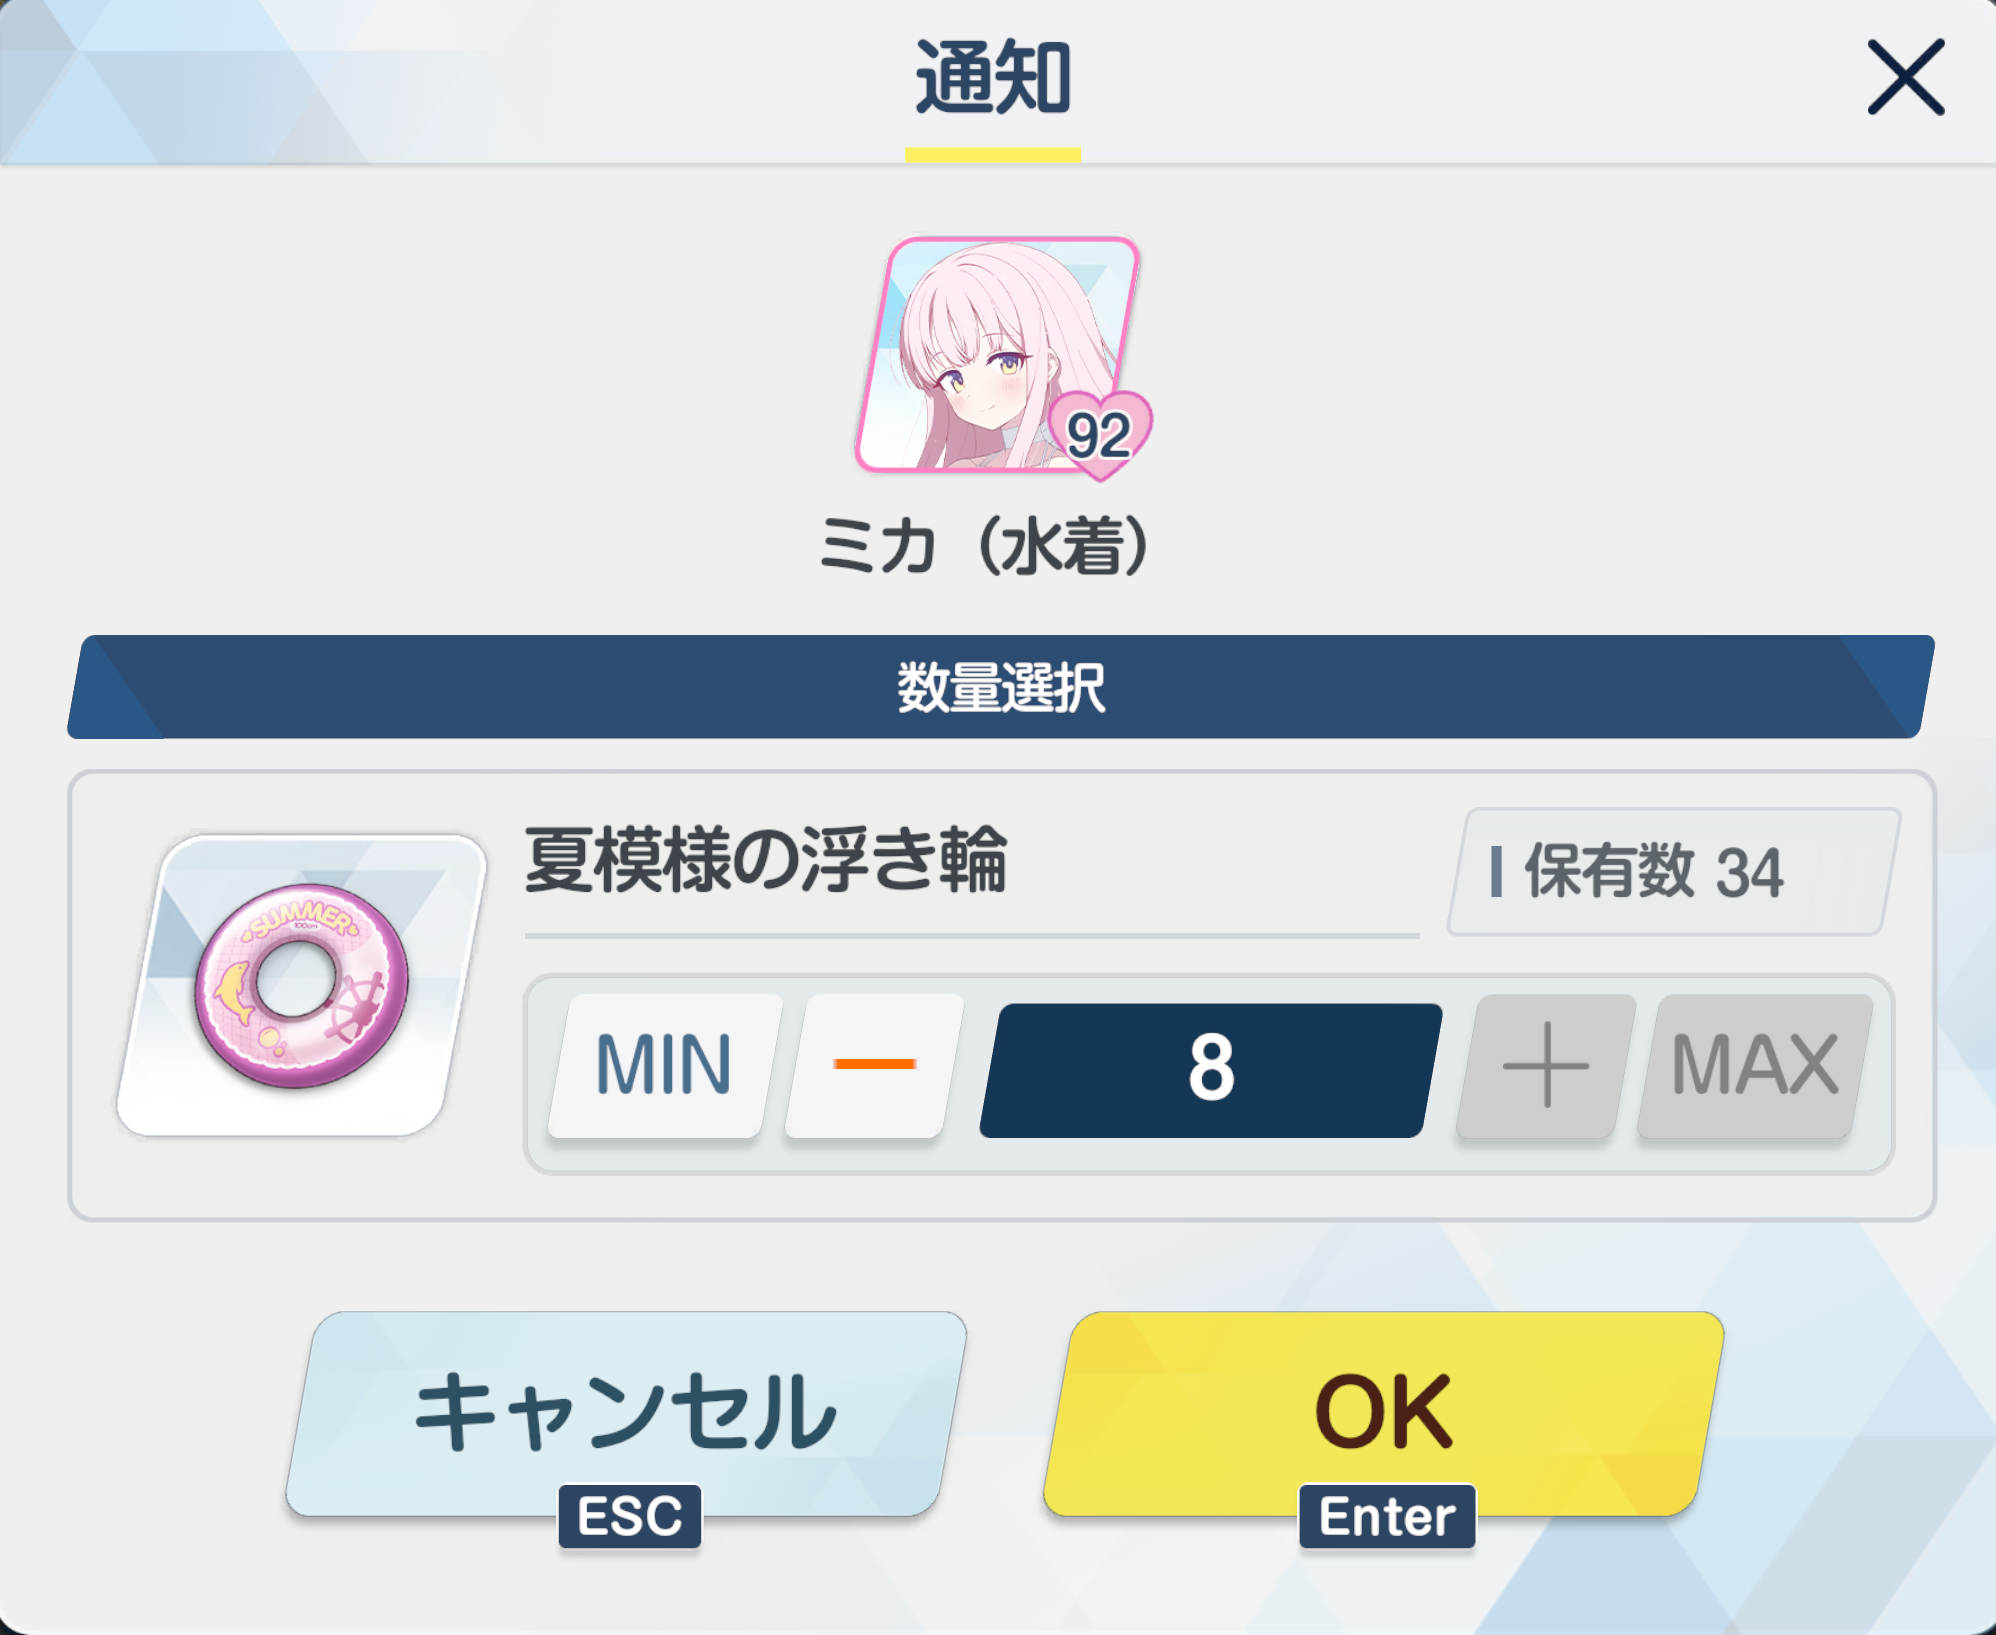The width and height of the screenshot is (1996, 1635).
Task: Set quantity to minimum with MIN
Action: [664, 1065]
